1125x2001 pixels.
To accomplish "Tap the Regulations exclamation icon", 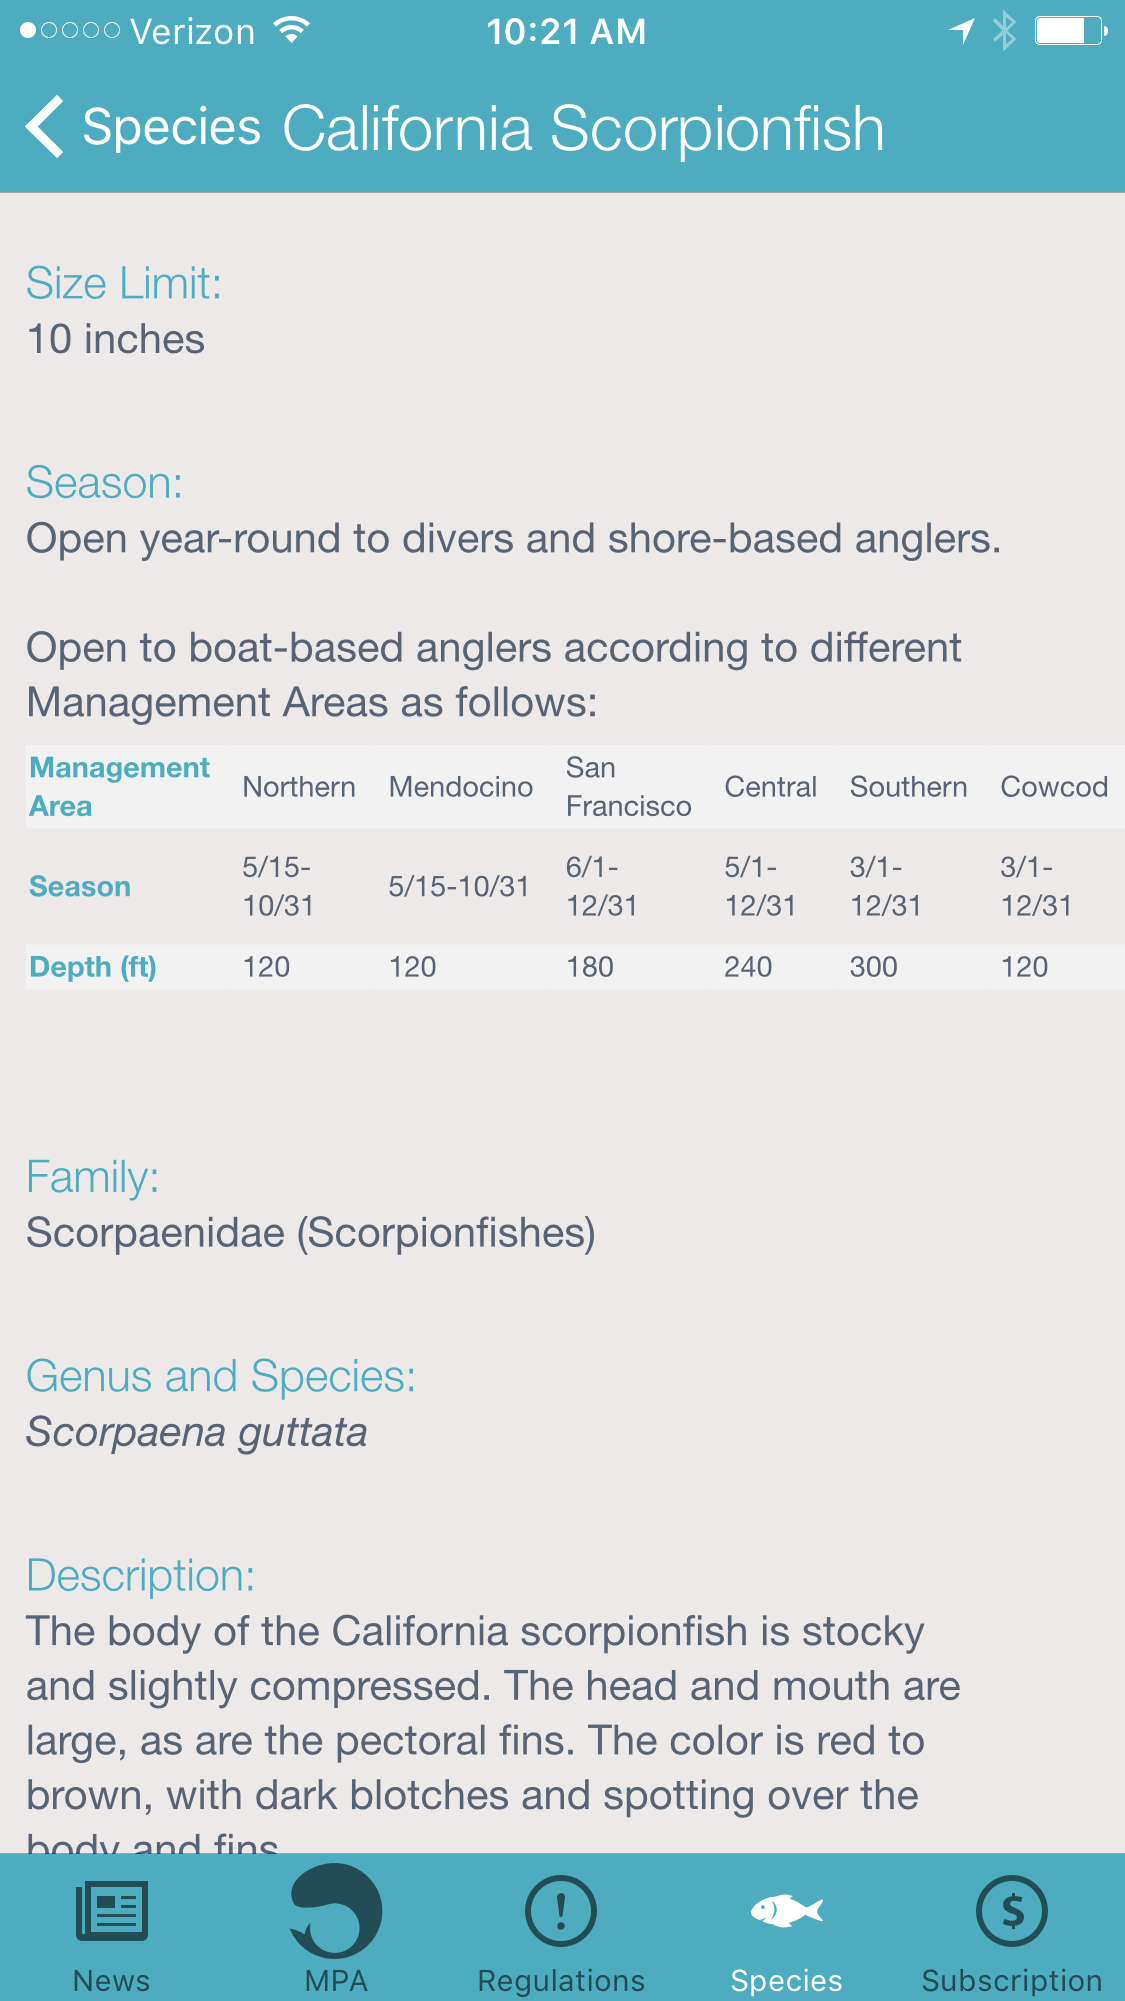I will [561, 1910].
